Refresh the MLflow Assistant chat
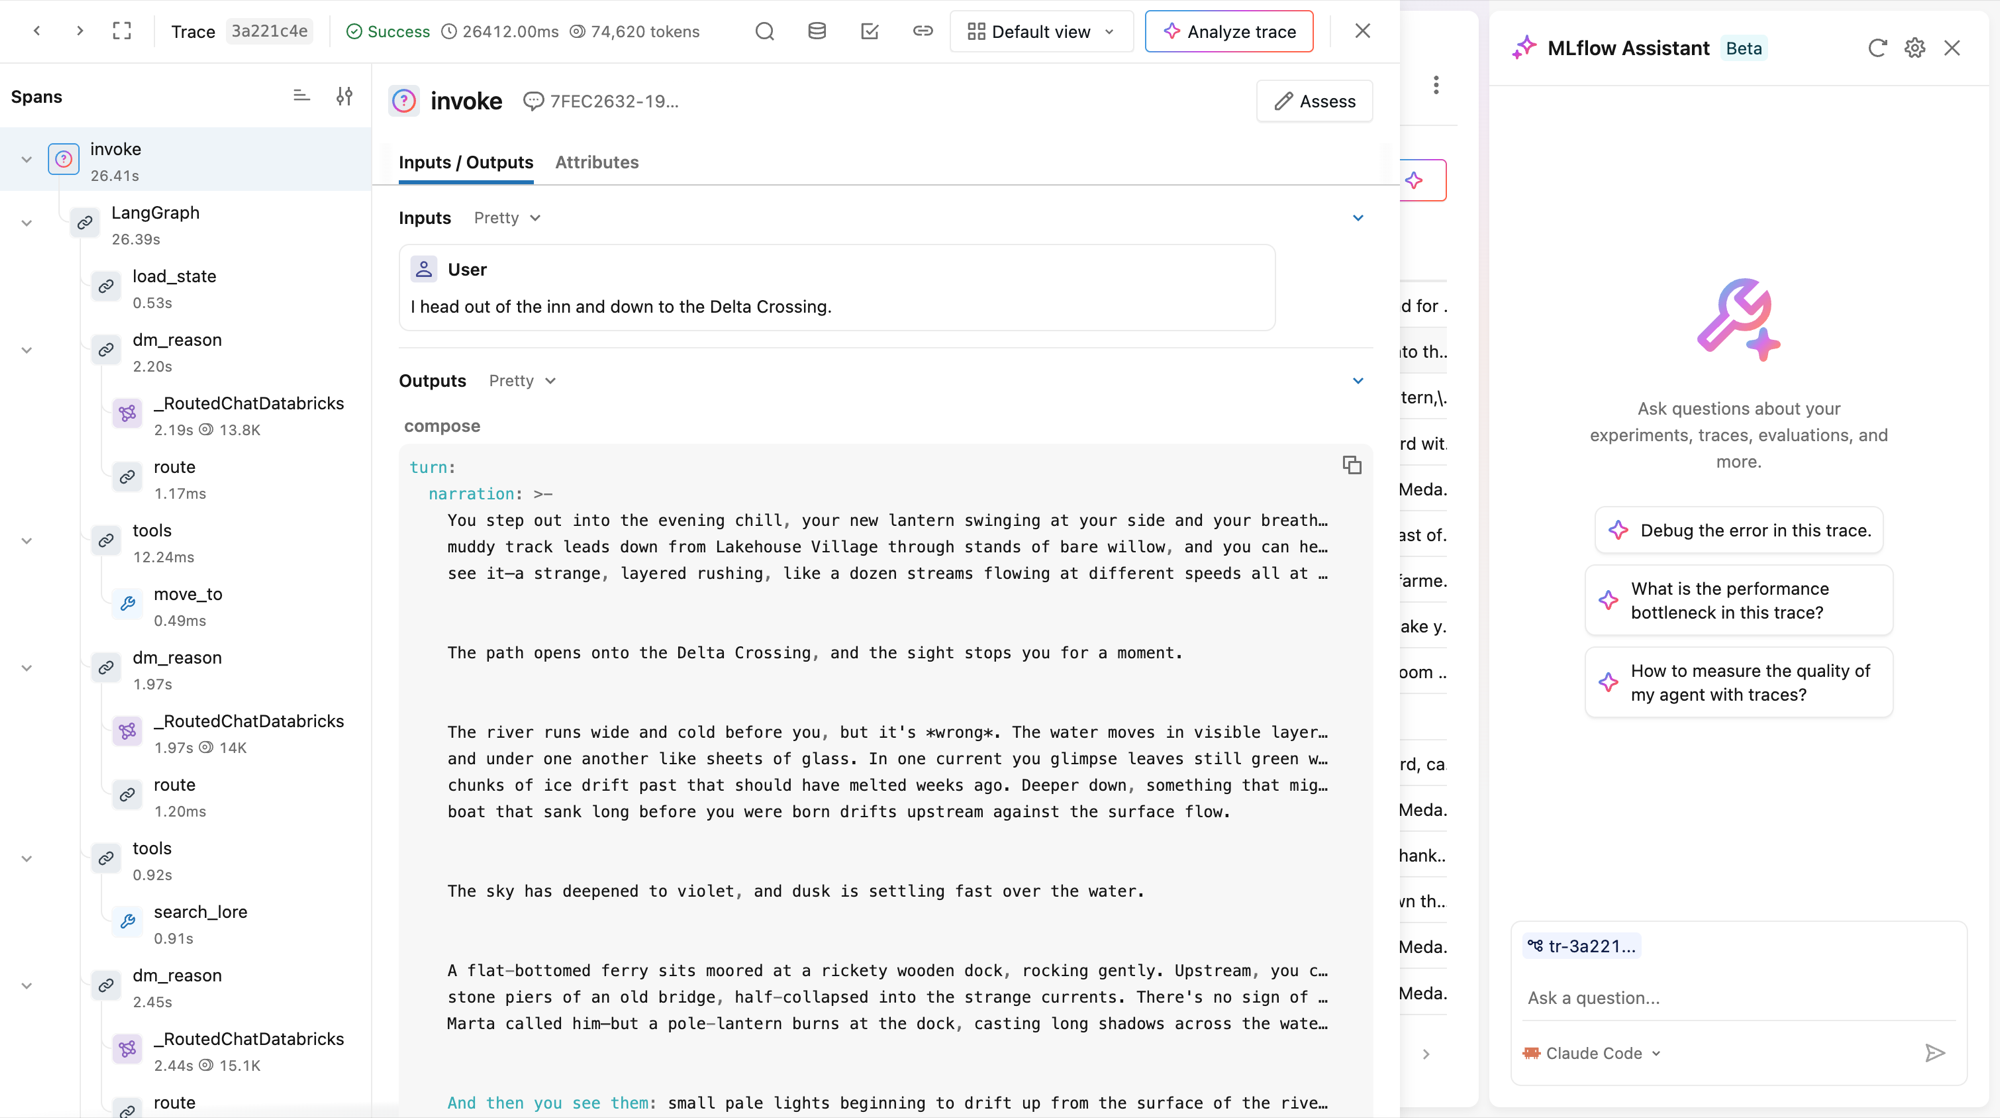This screenshot has width=2000, height=1118. (1877, 48)
